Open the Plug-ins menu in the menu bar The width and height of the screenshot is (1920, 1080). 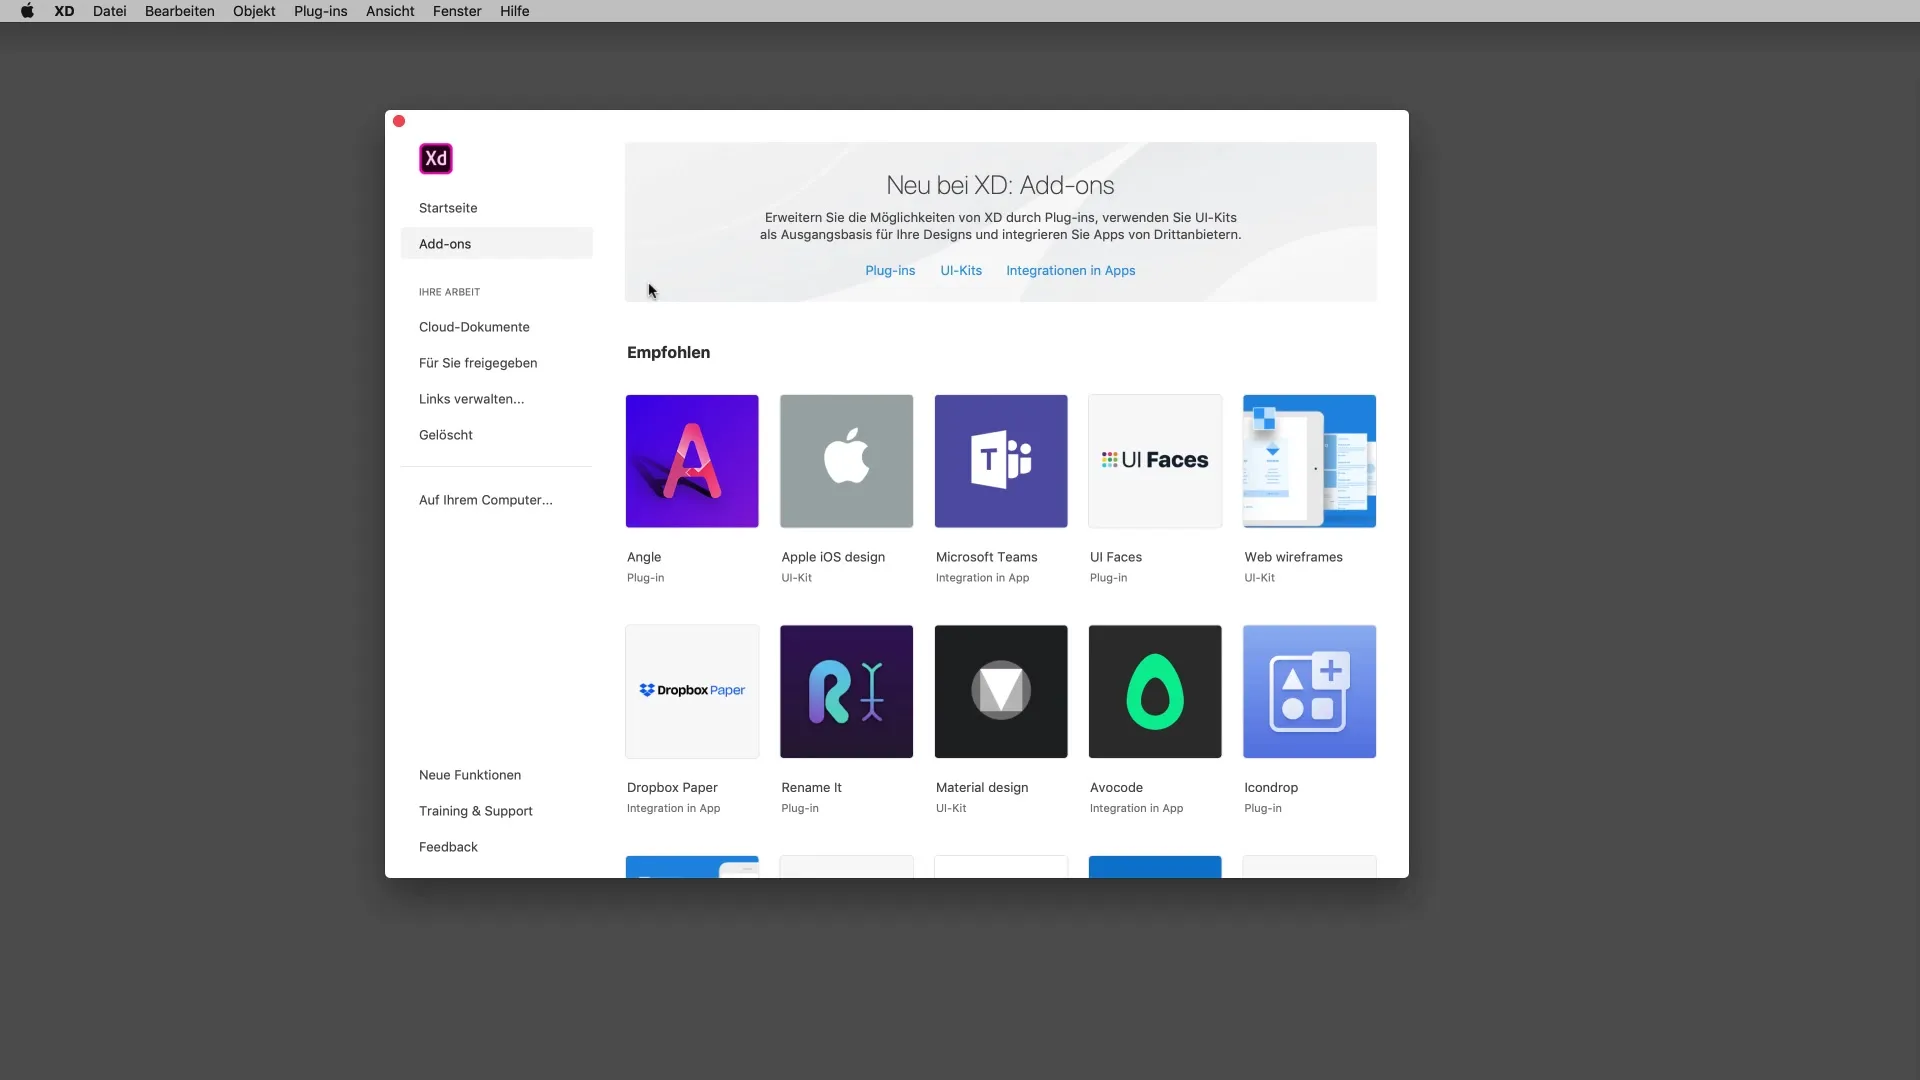(321, 11)
